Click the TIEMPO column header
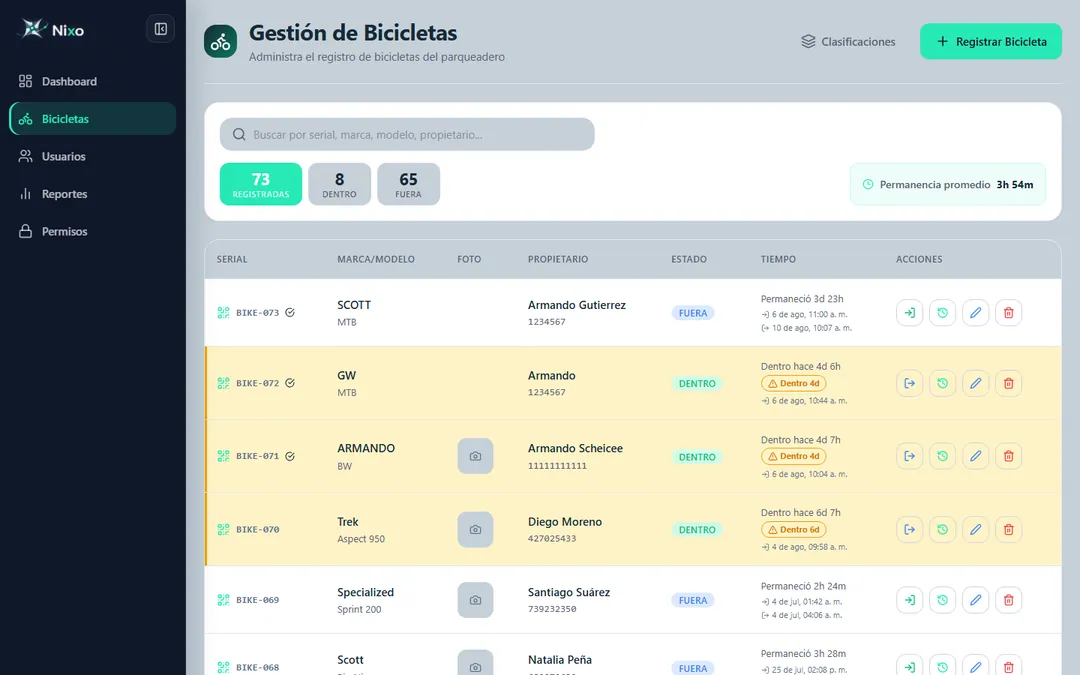This screenshot has width=1080, height=675. click(778, 260)
